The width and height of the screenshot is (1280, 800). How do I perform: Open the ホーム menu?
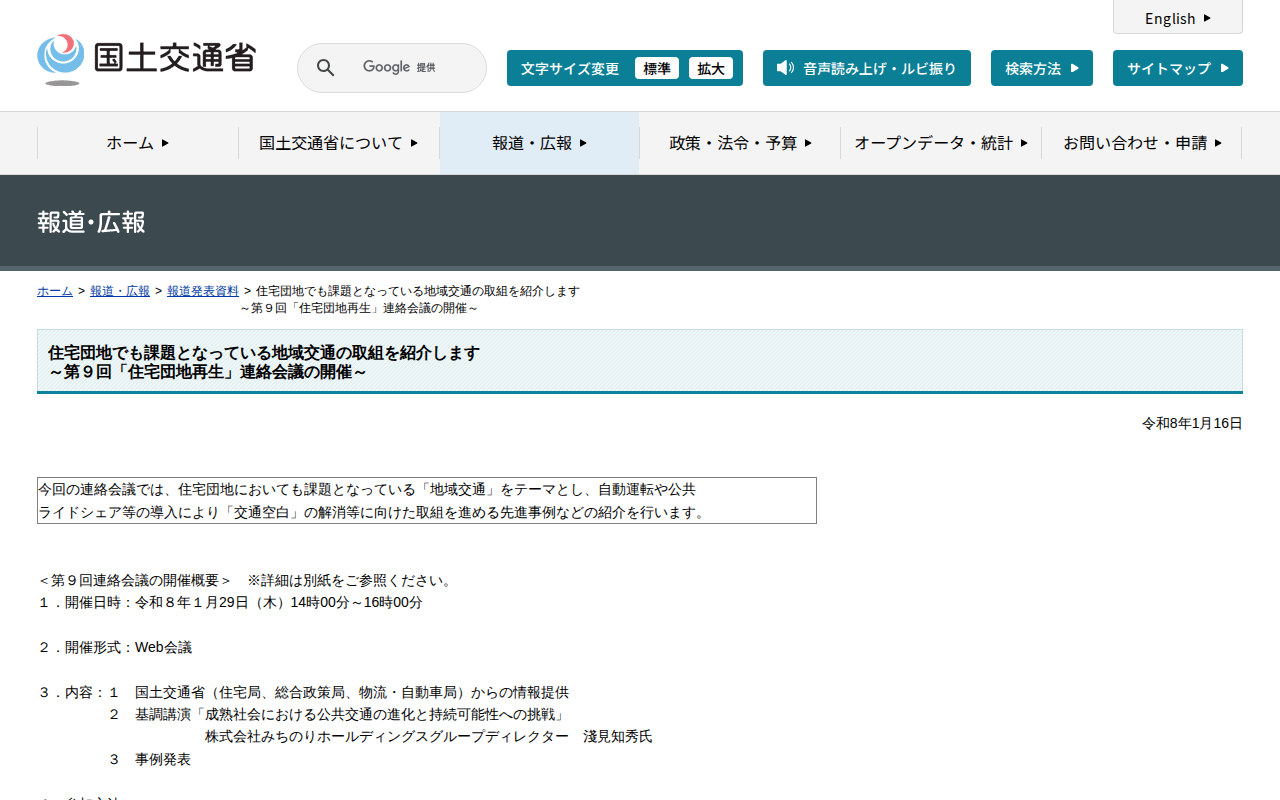[x=138, y=143]
